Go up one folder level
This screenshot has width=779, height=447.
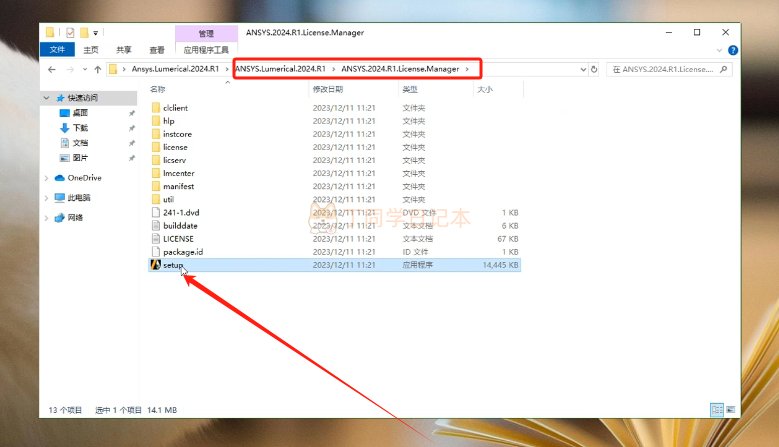(x=98, y=70)
